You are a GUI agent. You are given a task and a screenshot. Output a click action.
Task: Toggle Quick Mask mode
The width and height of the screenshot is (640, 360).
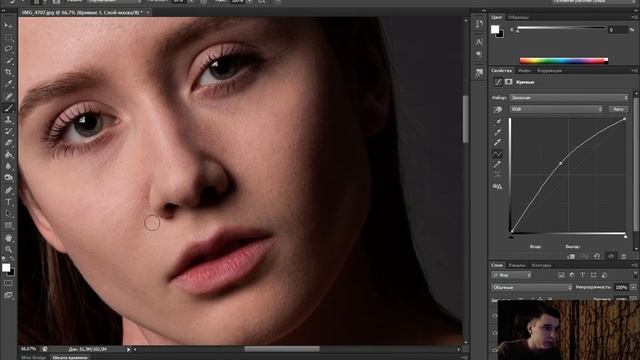(8, 283)
